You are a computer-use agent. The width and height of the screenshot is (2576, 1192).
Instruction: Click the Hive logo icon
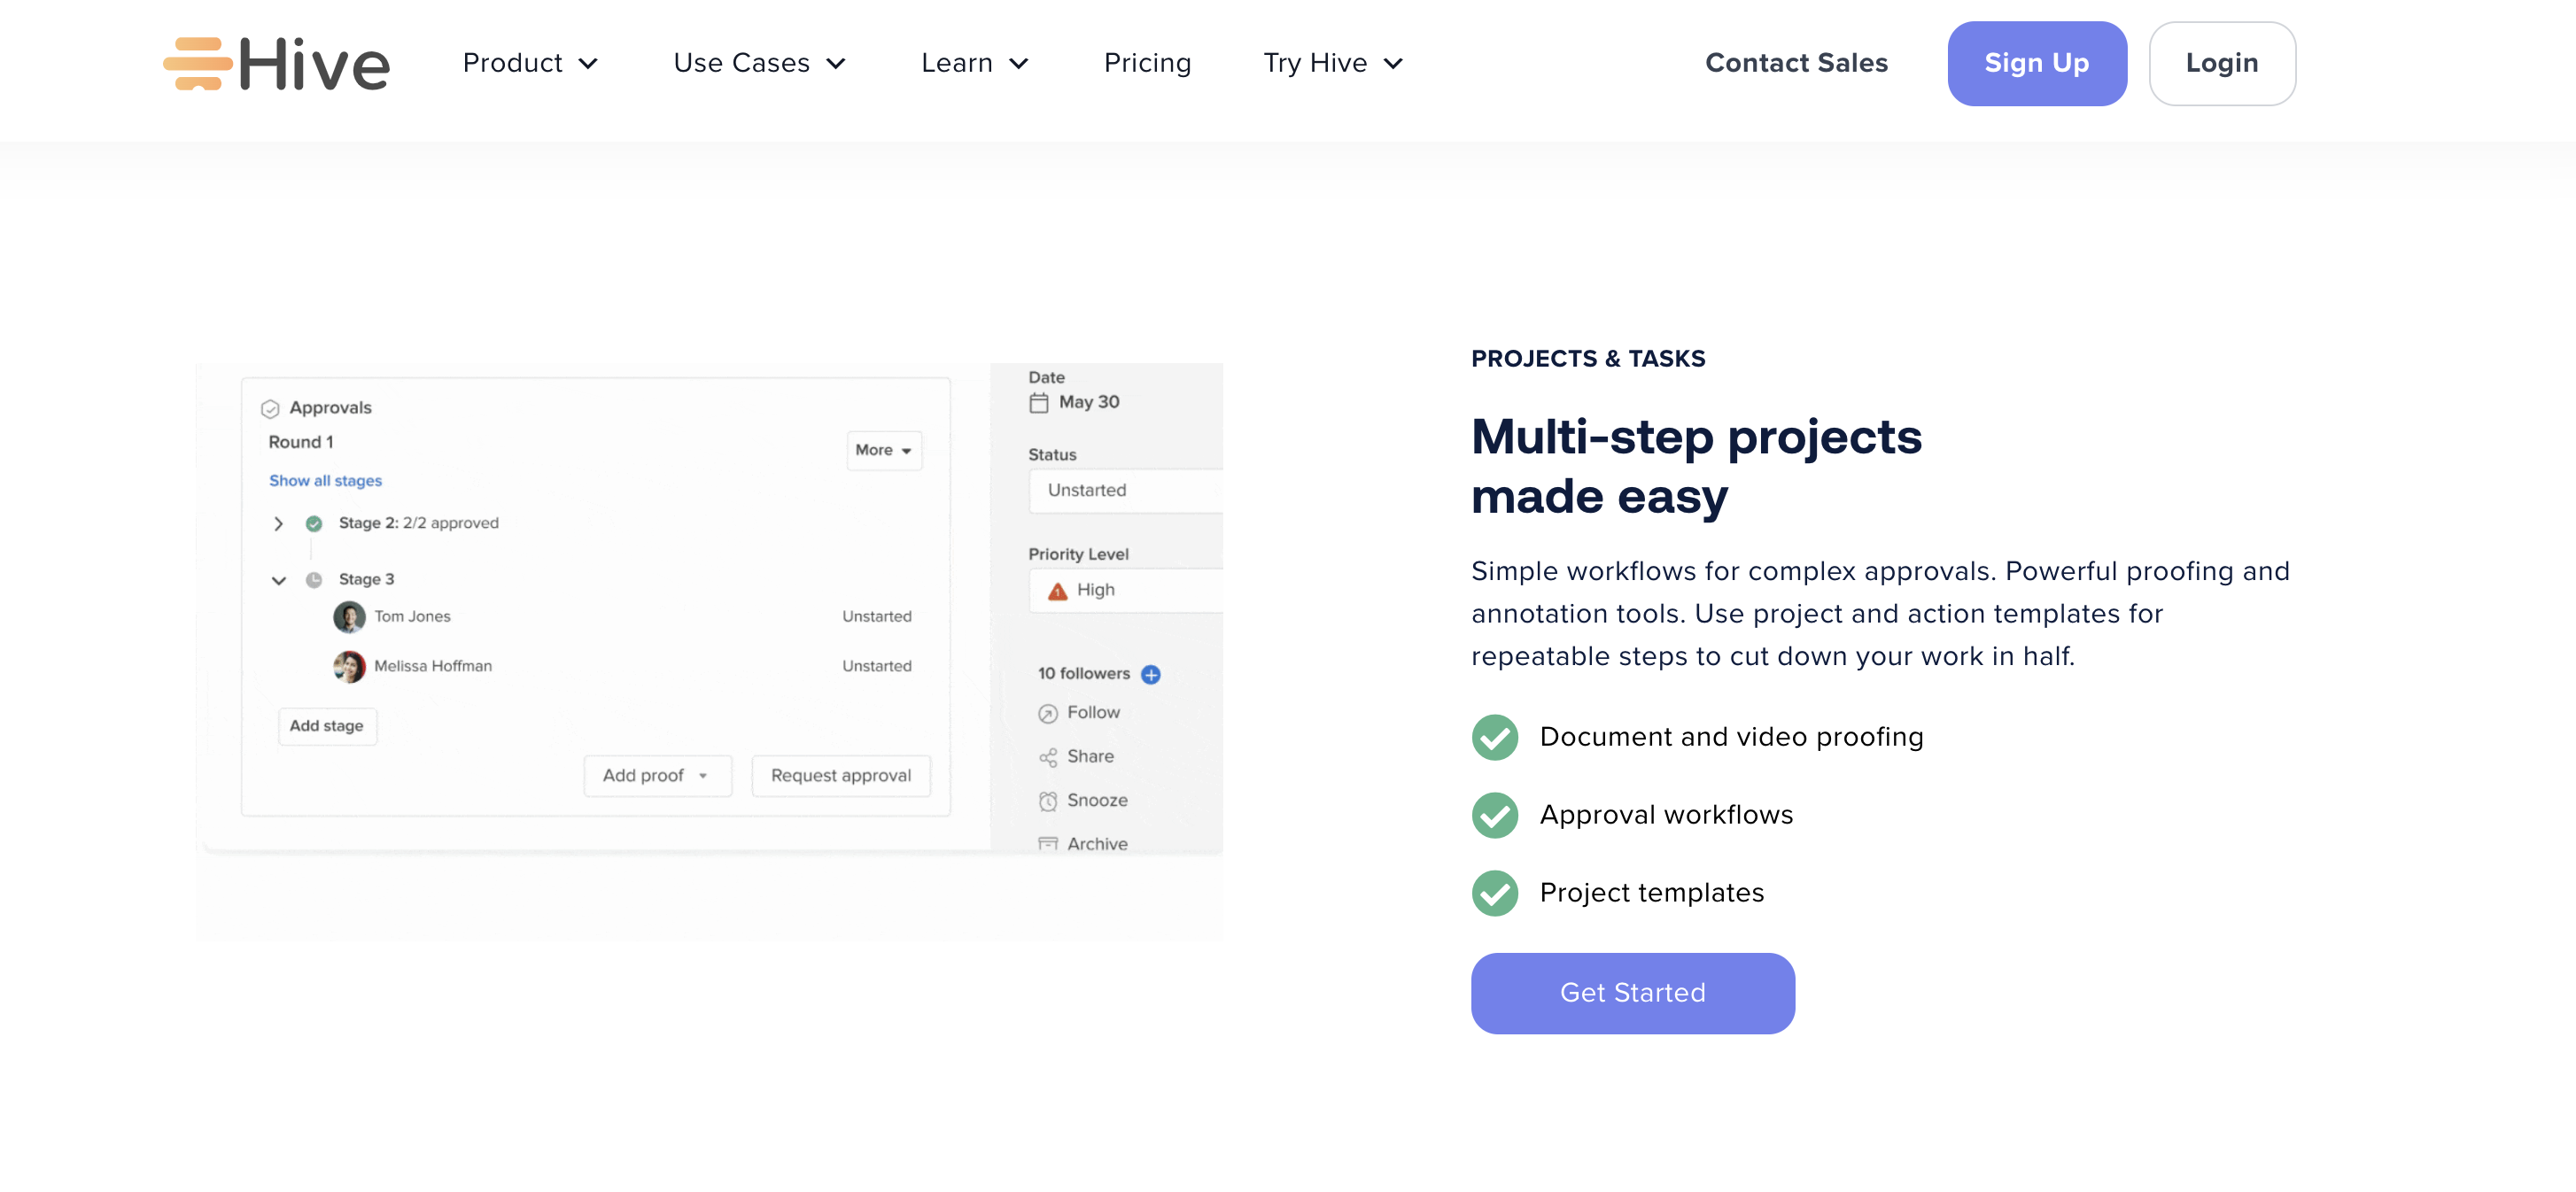pos(198,63)
